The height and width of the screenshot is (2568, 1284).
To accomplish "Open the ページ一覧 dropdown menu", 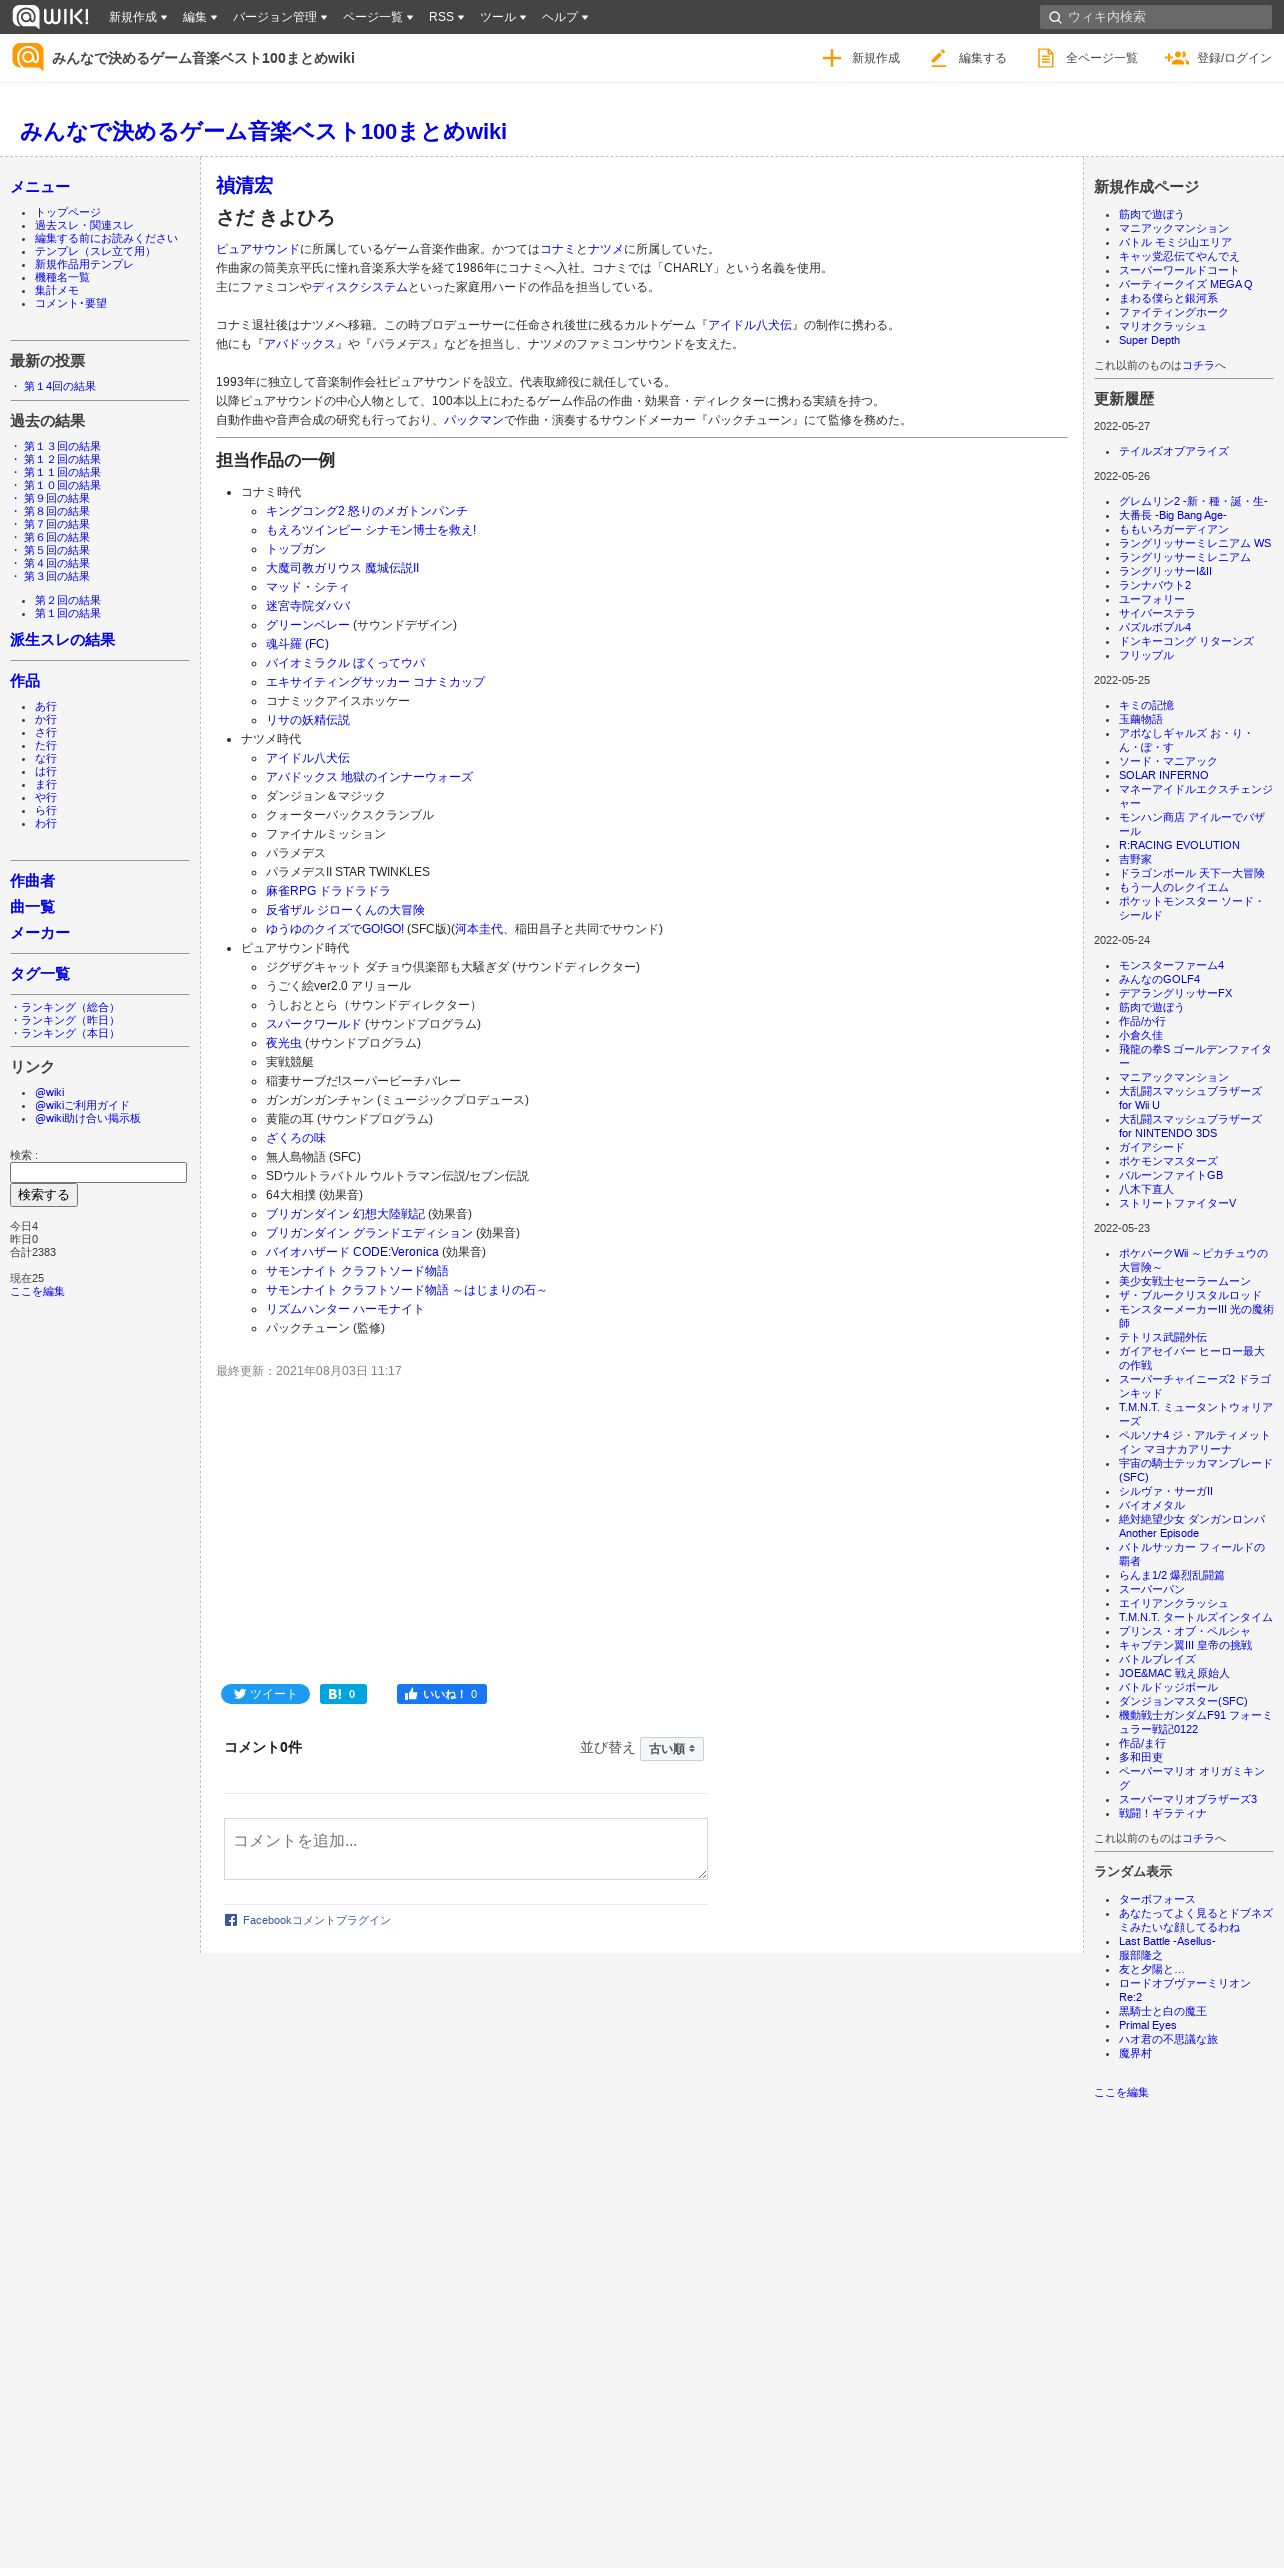I will (378, 17).
